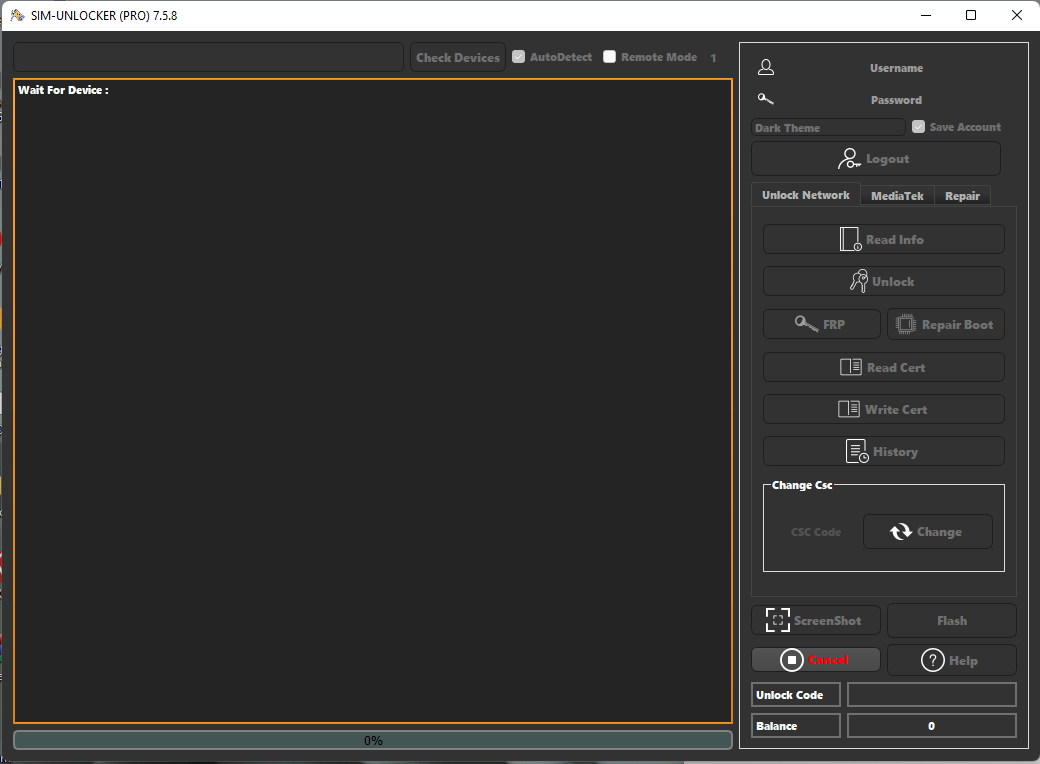Click the FRP key icon

[x=806, y=324]
